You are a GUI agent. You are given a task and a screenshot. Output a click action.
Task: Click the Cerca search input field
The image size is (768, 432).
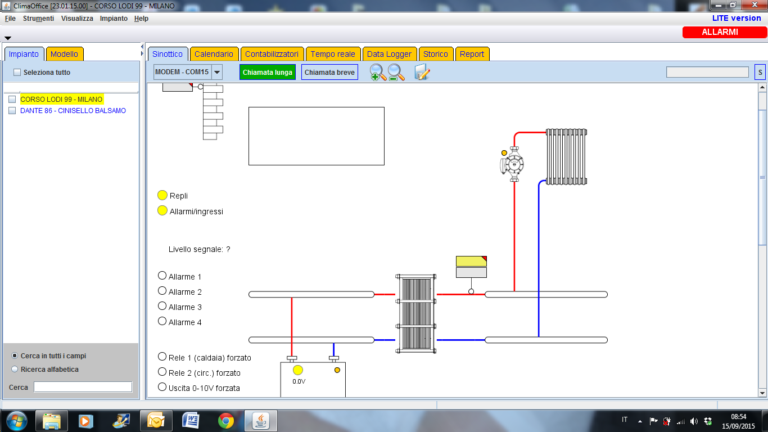tap(82, 387)
